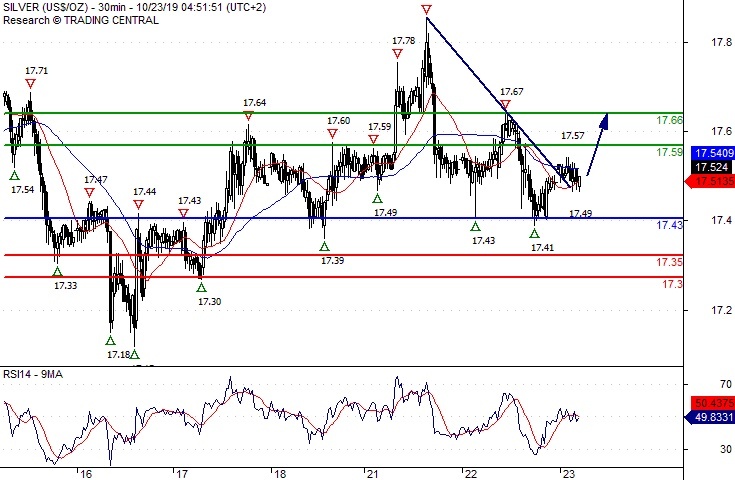Select the green 17.66 resistance level label
The width and height of the screenshot is (735, 480).
(x=669, y=120)
